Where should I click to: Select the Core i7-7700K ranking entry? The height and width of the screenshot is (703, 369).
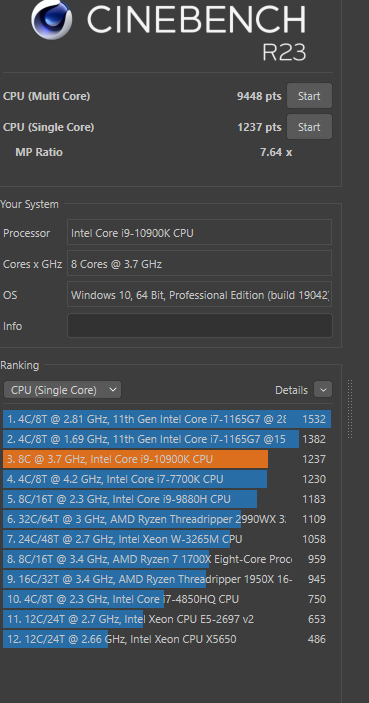pyautogui.click(x=167, y=479)
